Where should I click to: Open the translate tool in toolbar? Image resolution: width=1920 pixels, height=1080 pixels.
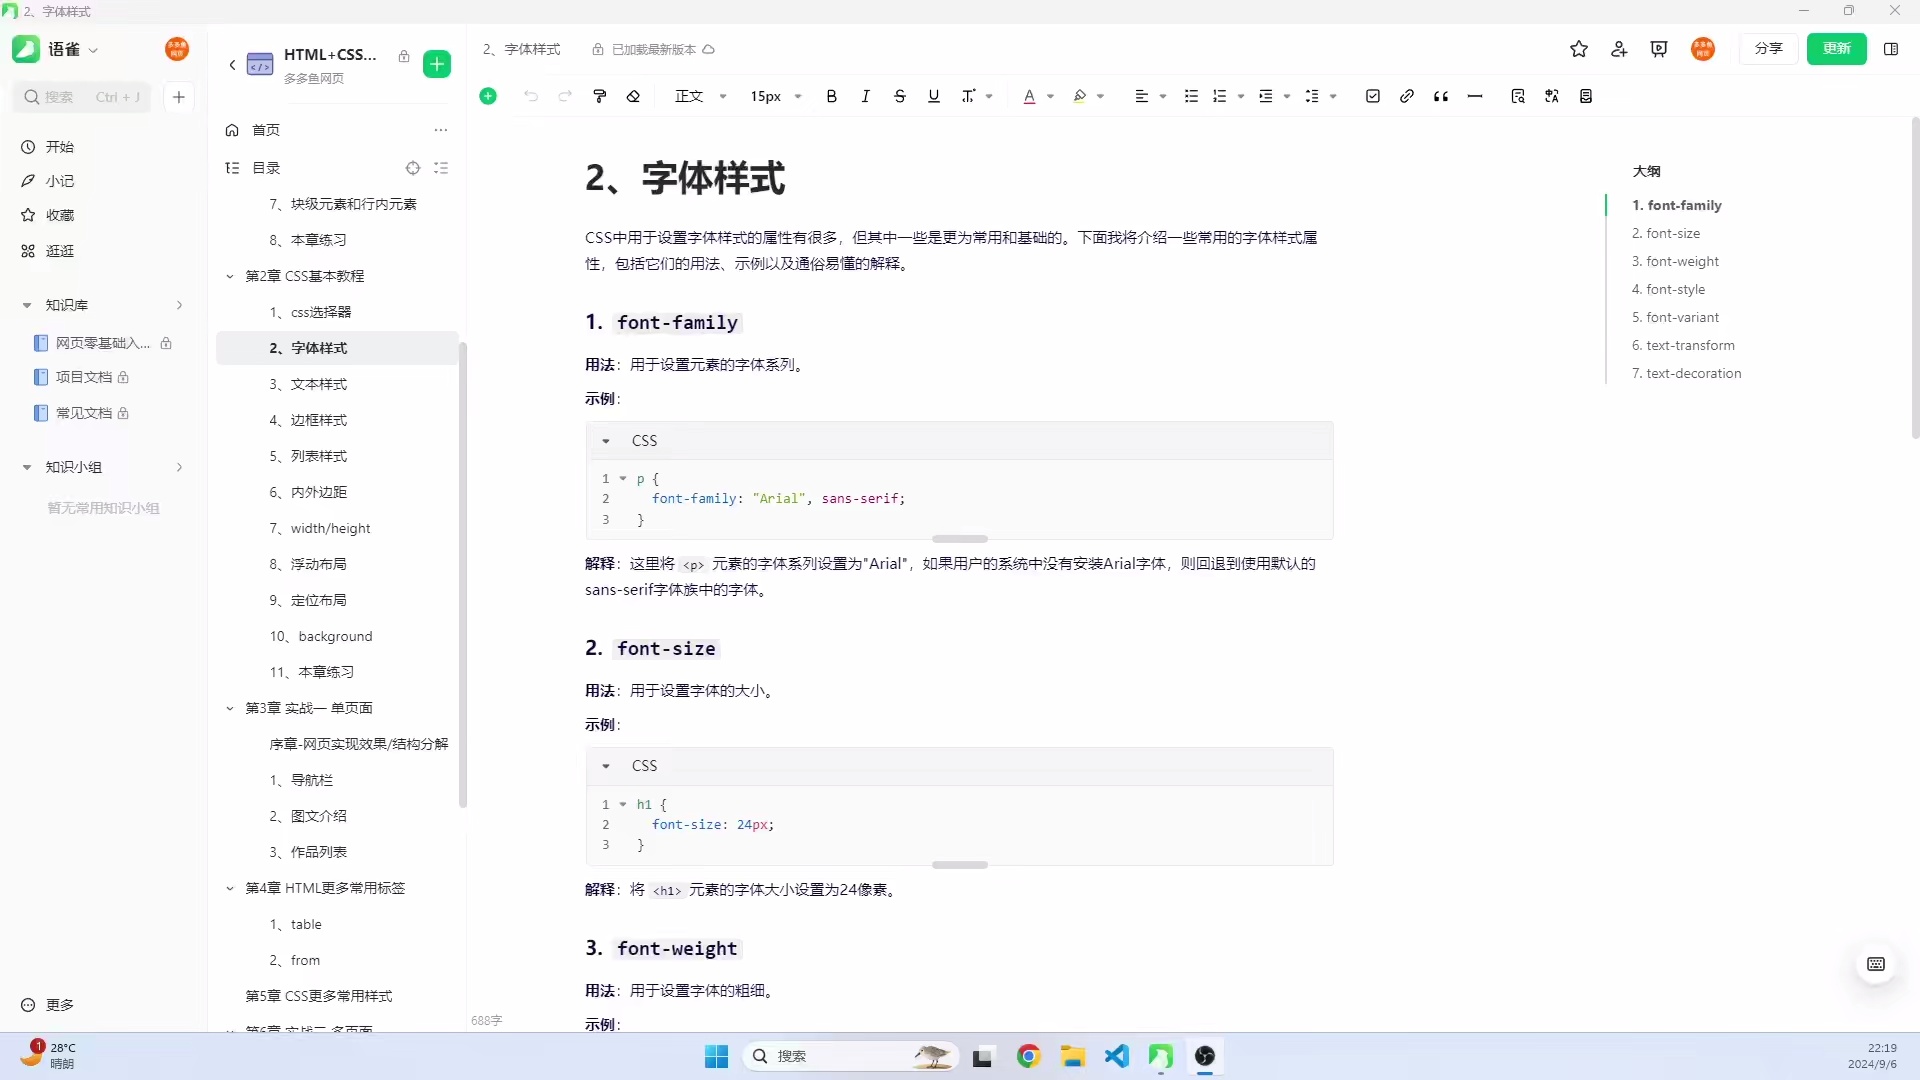1552,96
